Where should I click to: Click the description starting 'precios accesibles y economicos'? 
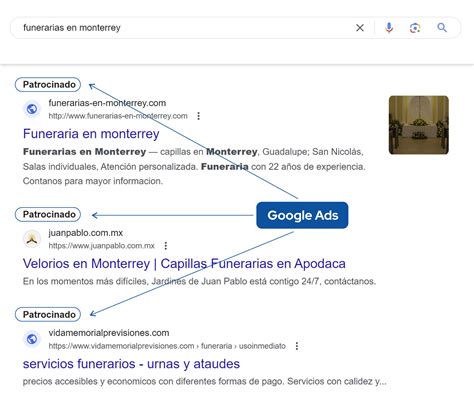[205, 381]
